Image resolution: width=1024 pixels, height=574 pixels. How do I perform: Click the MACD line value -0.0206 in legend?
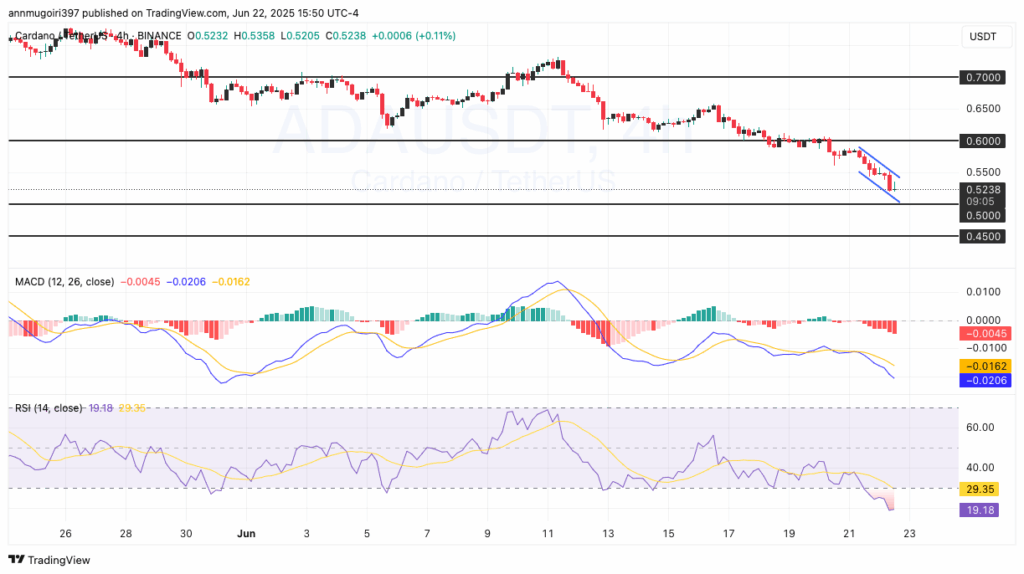(186, 281)
